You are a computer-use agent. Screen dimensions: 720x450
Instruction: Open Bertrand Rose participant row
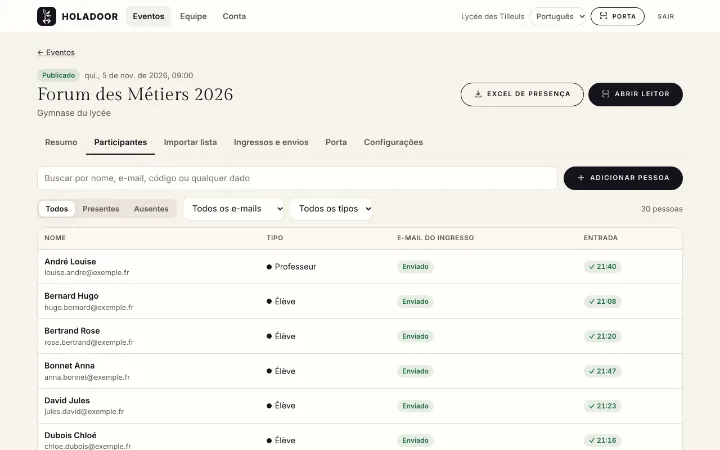click(x=360, y=337)
